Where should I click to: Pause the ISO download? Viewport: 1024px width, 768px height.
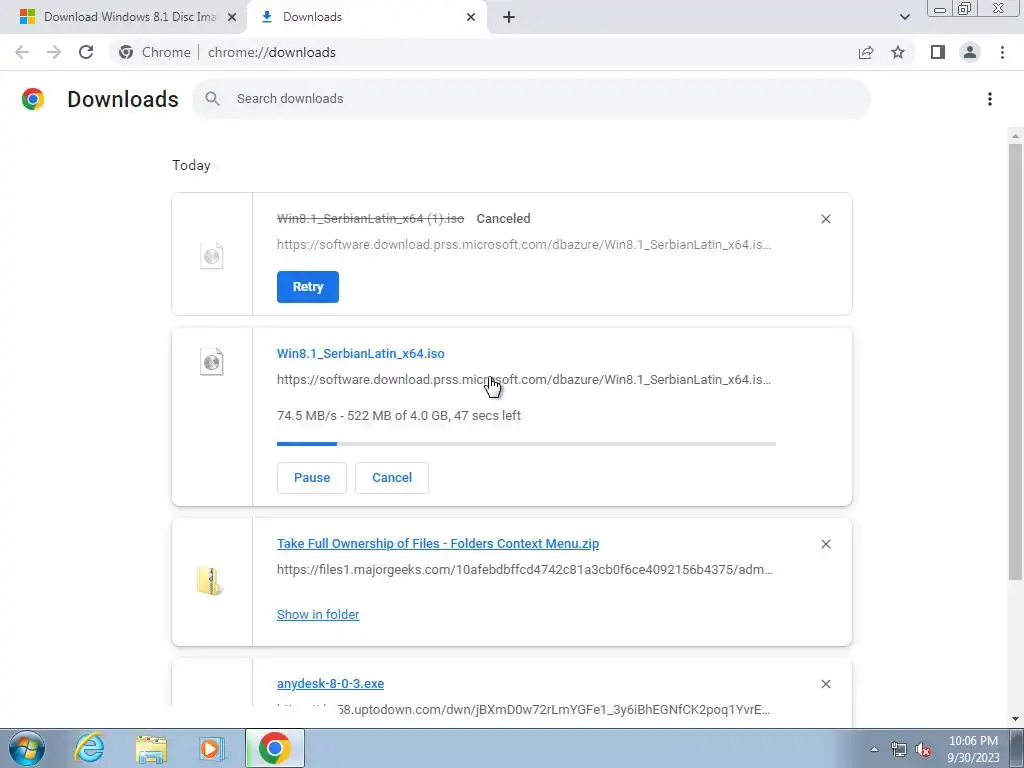(312, 477)
